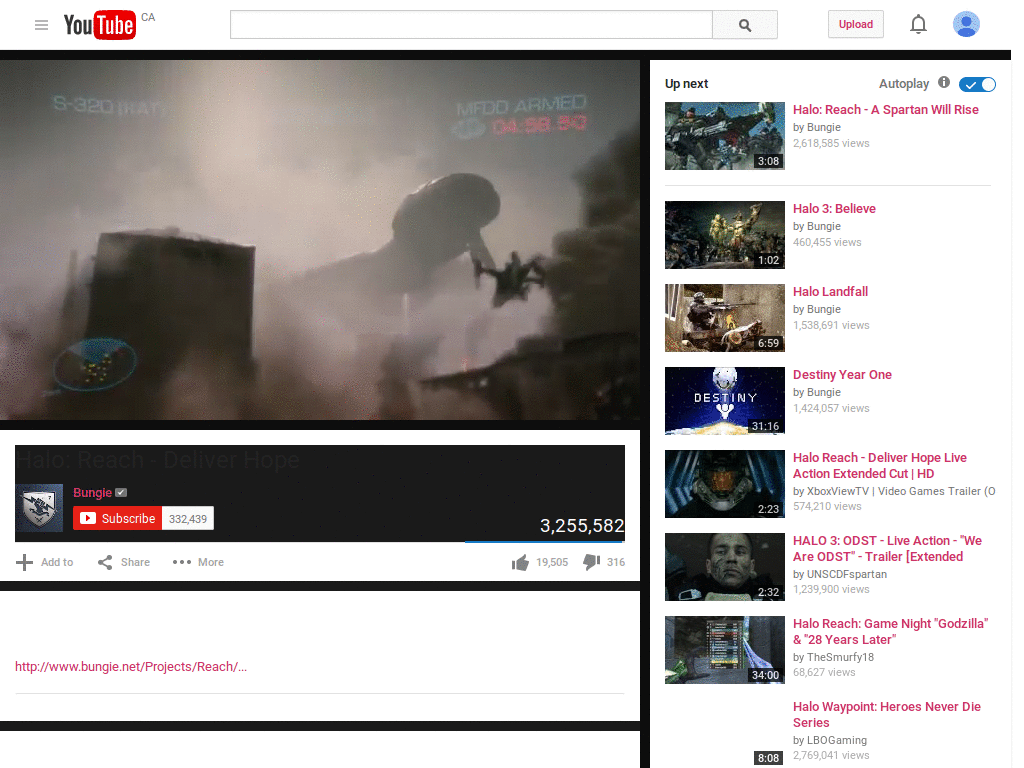Viewport: 1024px width, 768px height.
Task: Click the view count 3,255,582
Action: pyautogui.click(x=582, y=526)
